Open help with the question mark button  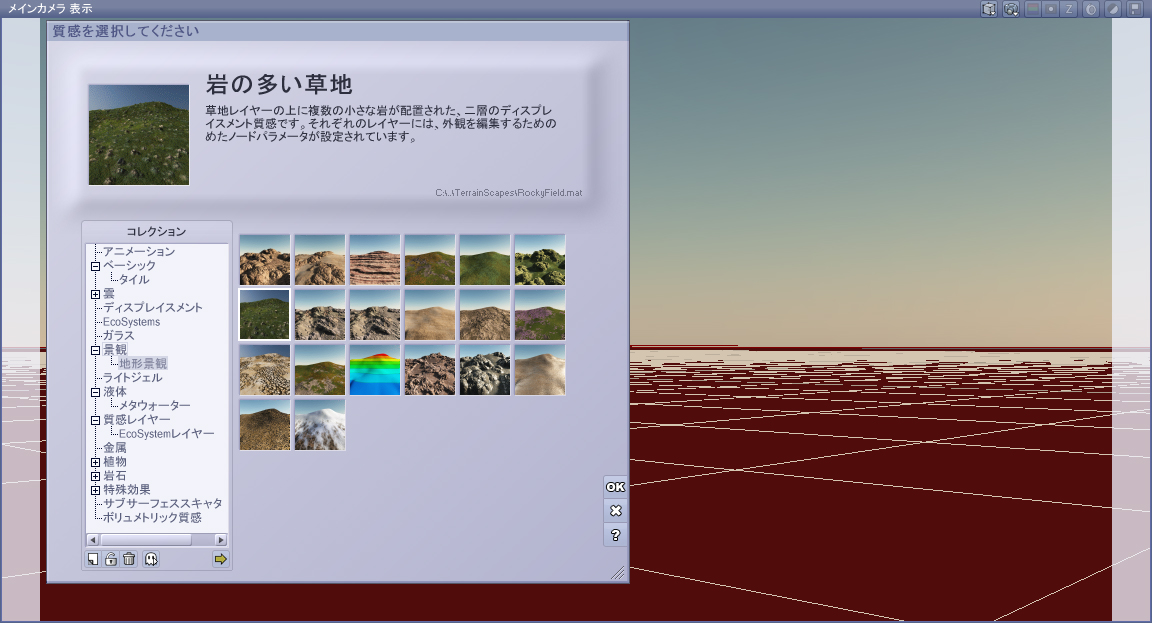[x=616, y=535]
